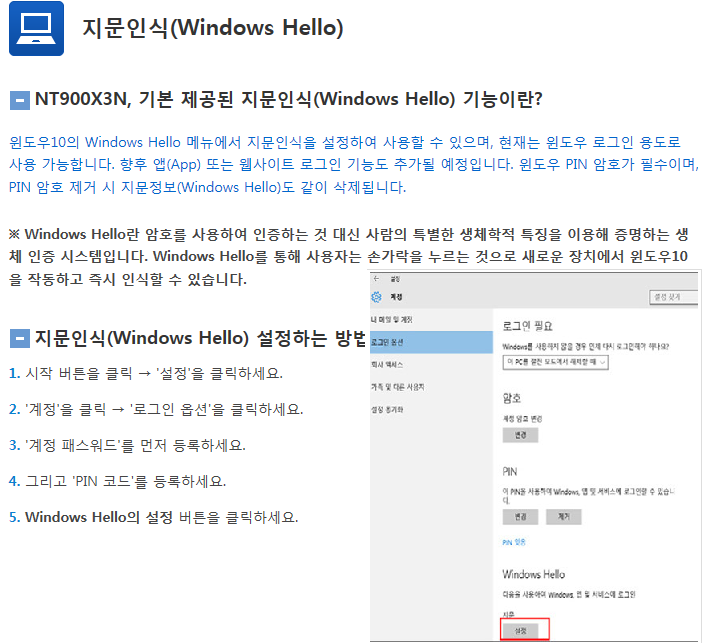The image size is (702, 643).
Task: Click the back arrow in the Settings window
Action: (377, 279)
